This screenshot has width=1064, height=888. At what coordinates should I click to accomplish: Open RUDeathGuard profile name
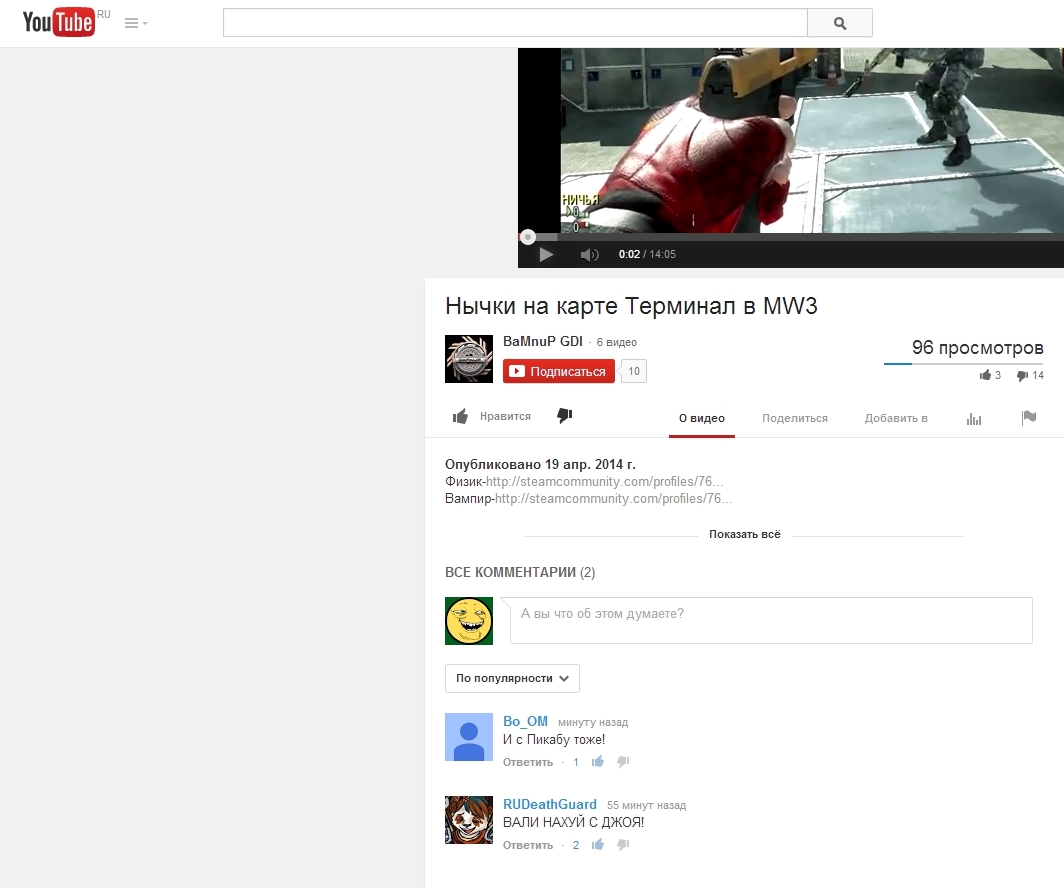[x=550, y=804]
